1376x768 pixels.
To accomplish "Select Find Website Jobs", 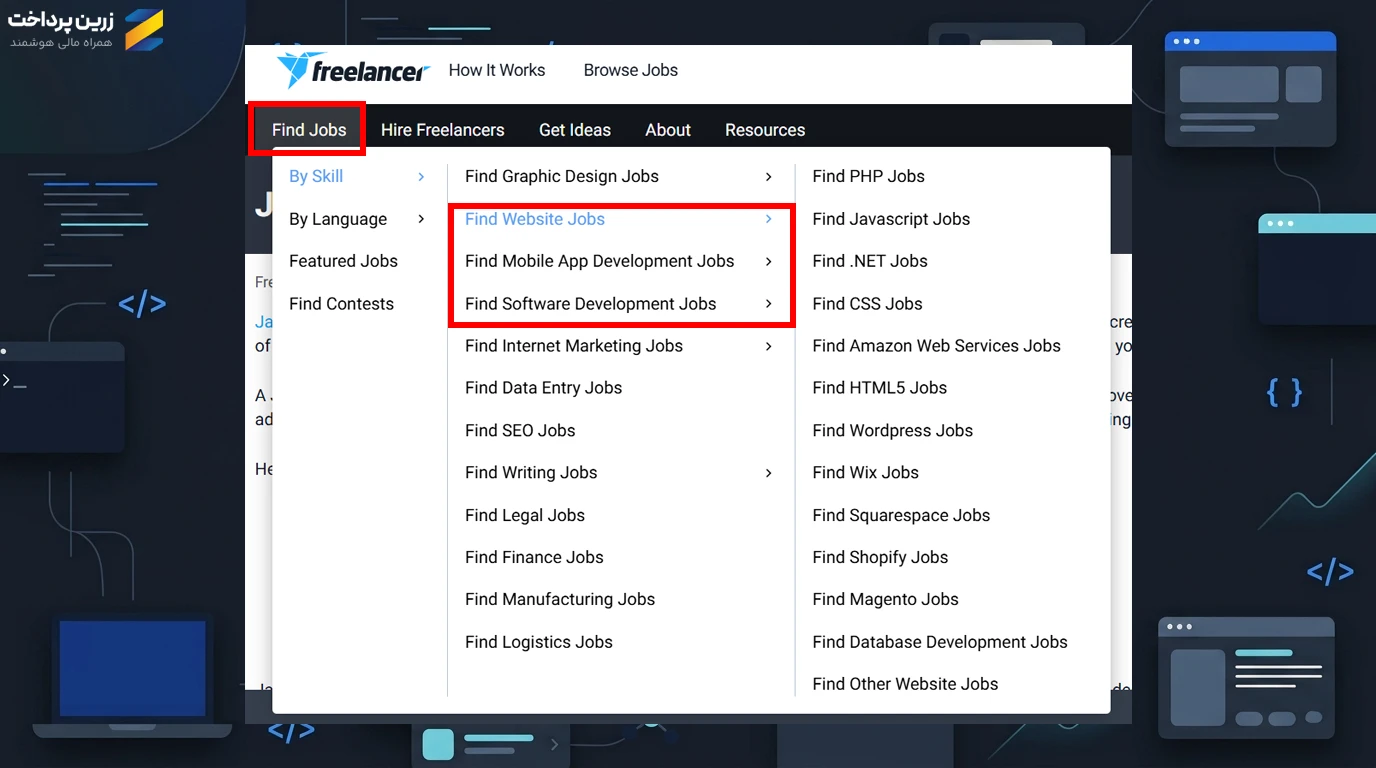I will click(535, 219).
